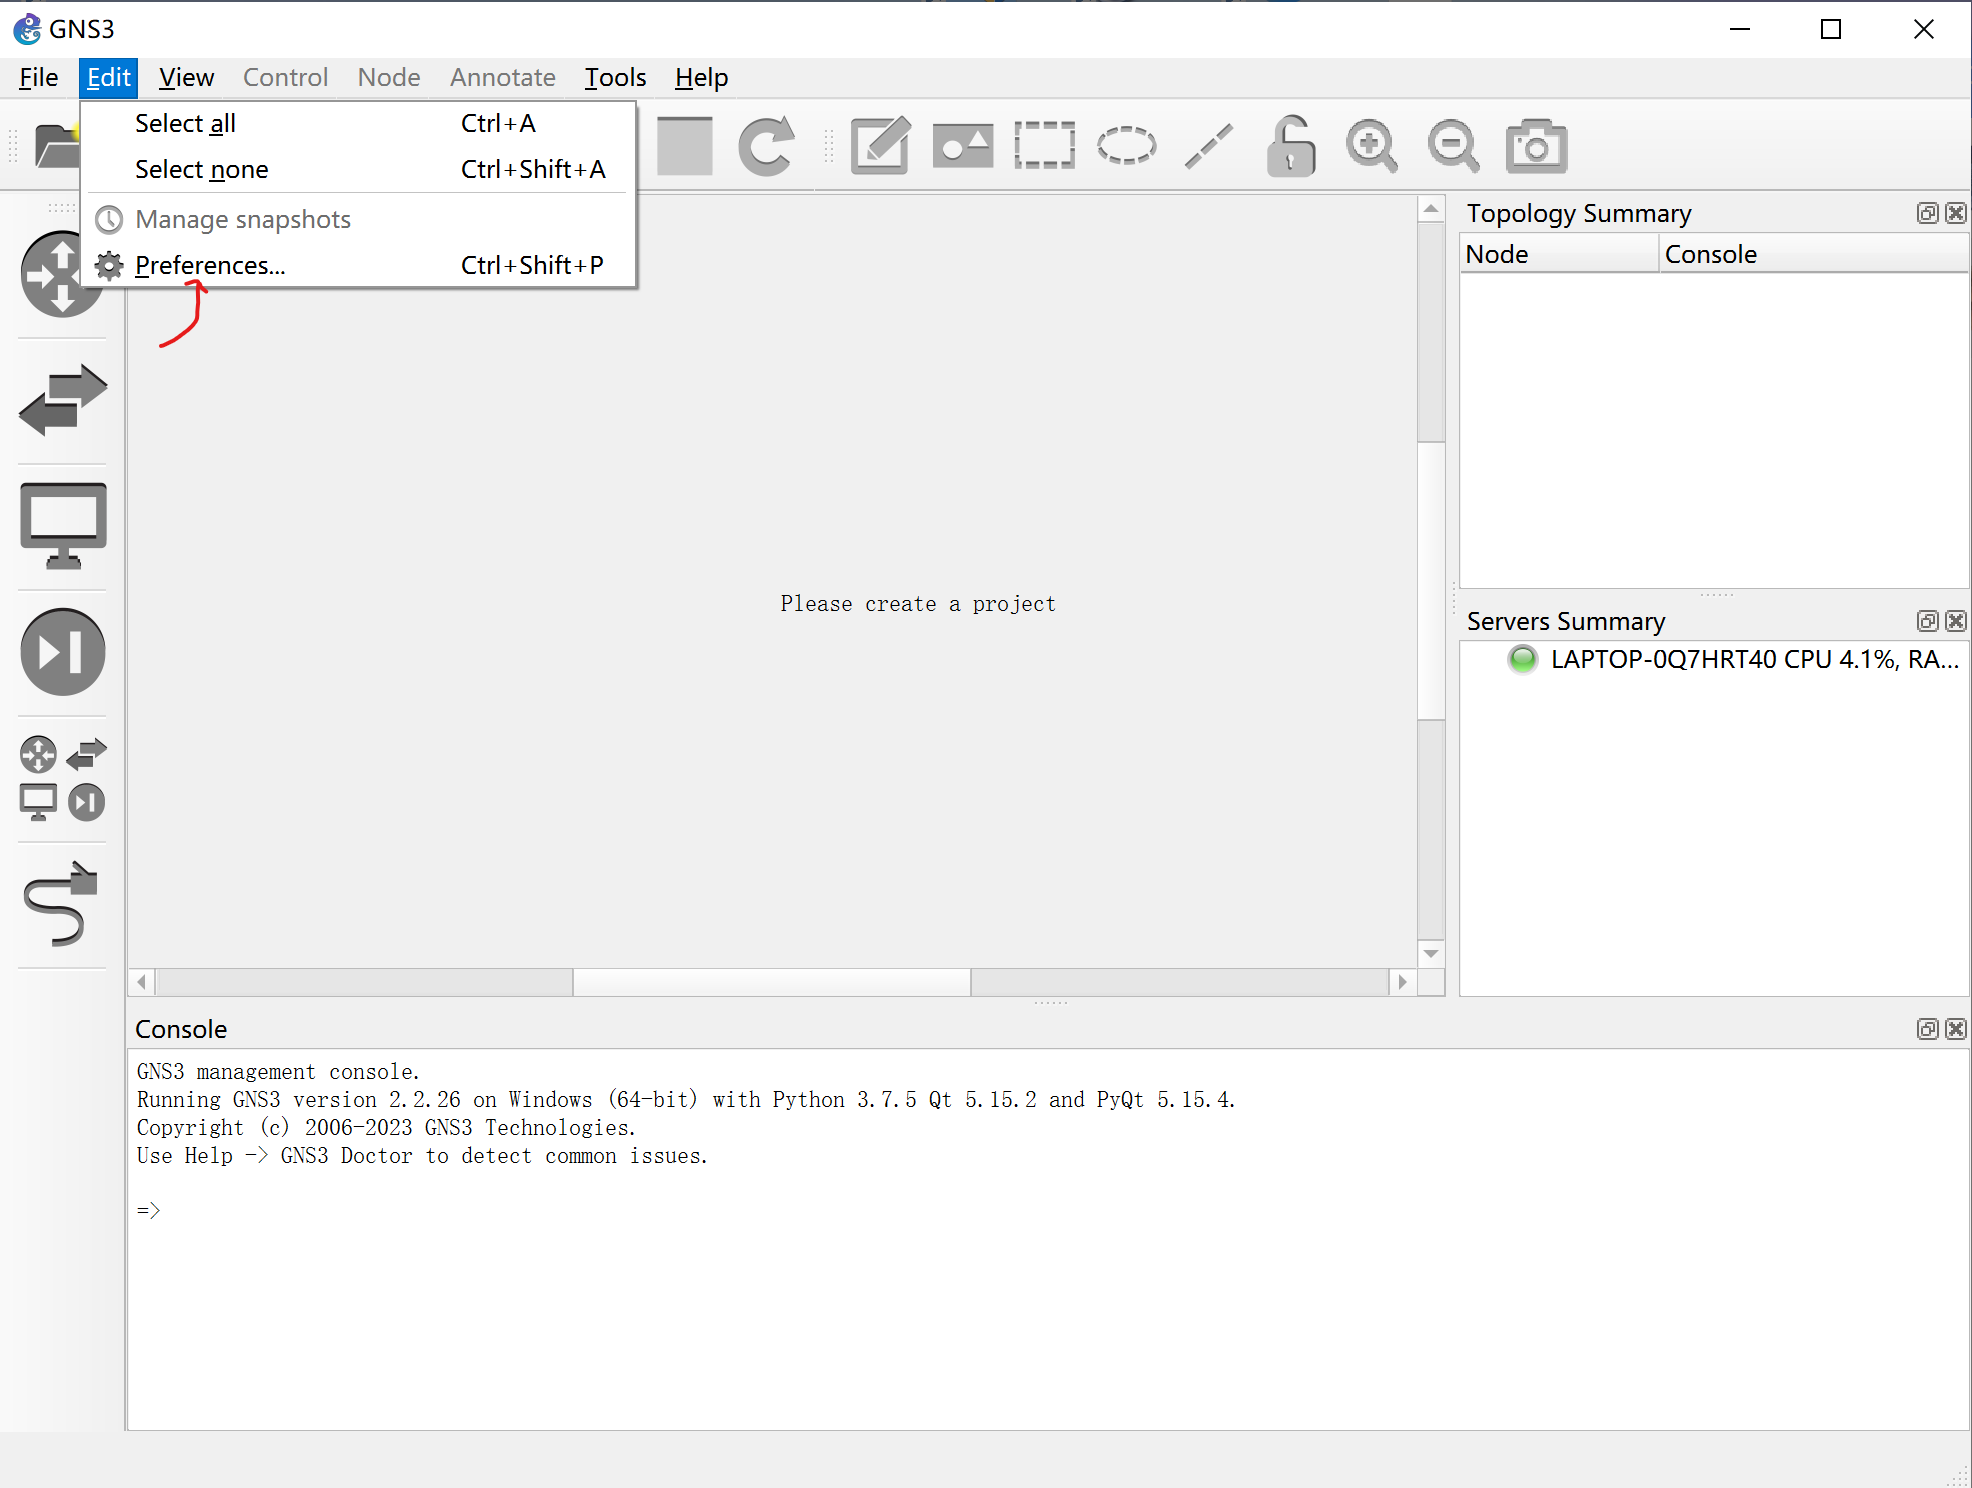Open the Tools menu
The width and height of the screenshot is (1972, 1488).
[x=615, y=77]
